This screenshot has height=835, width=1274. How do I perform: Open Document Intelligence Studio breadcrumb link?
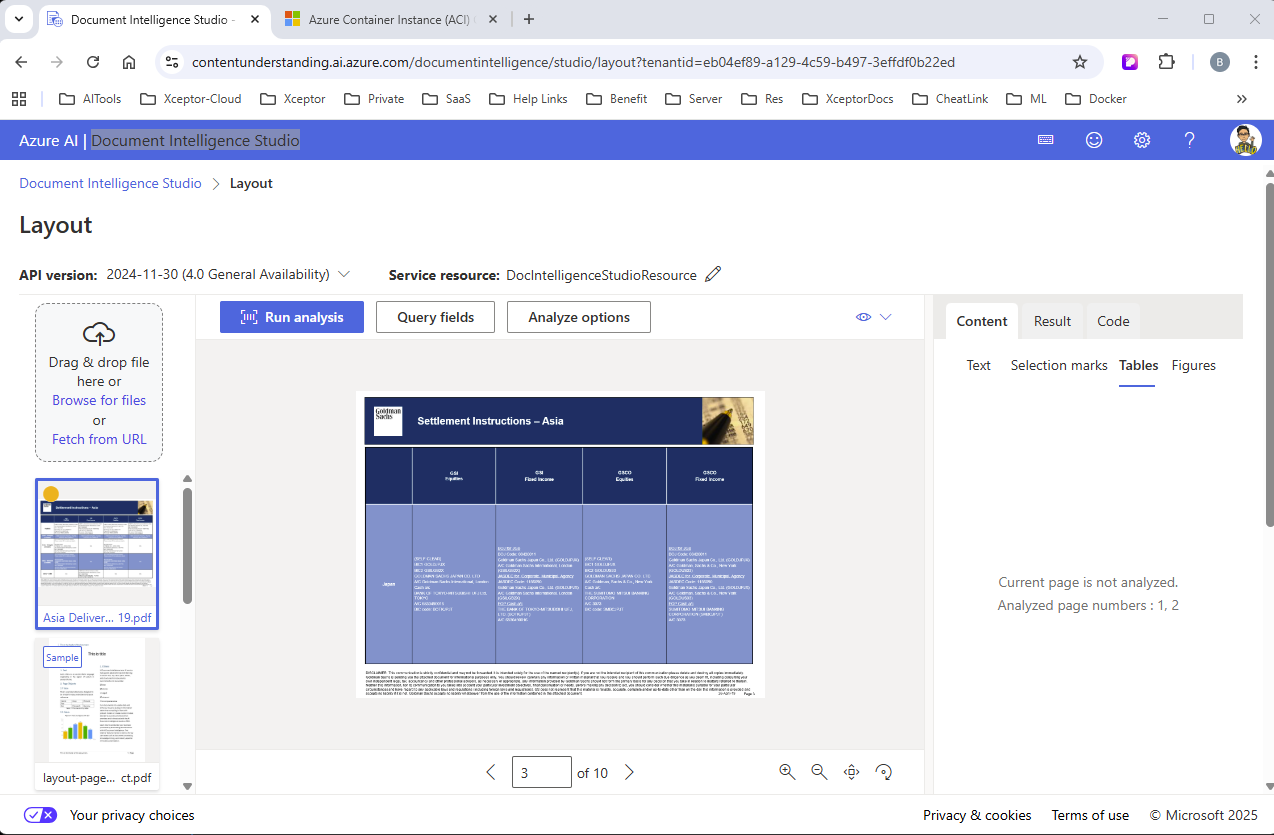point(110,183)
